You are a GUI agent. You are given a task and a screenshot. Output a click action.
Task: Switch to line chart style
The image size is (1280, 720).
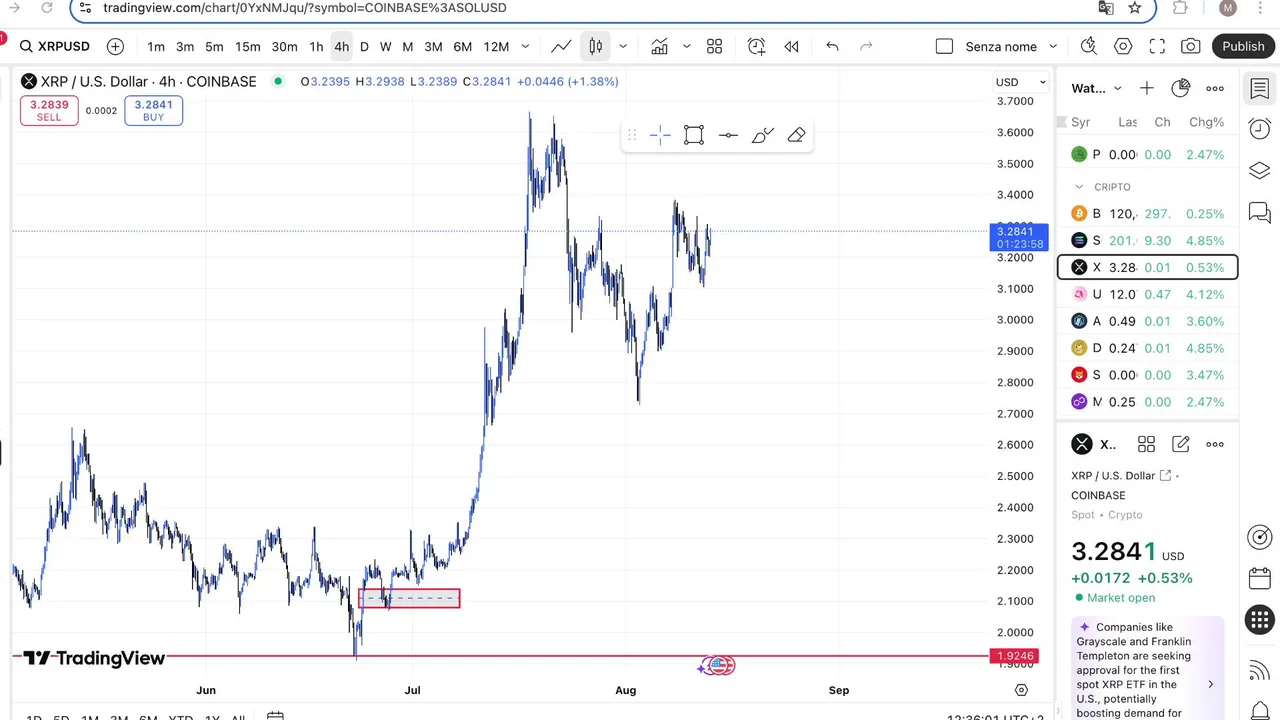[561, 46]
